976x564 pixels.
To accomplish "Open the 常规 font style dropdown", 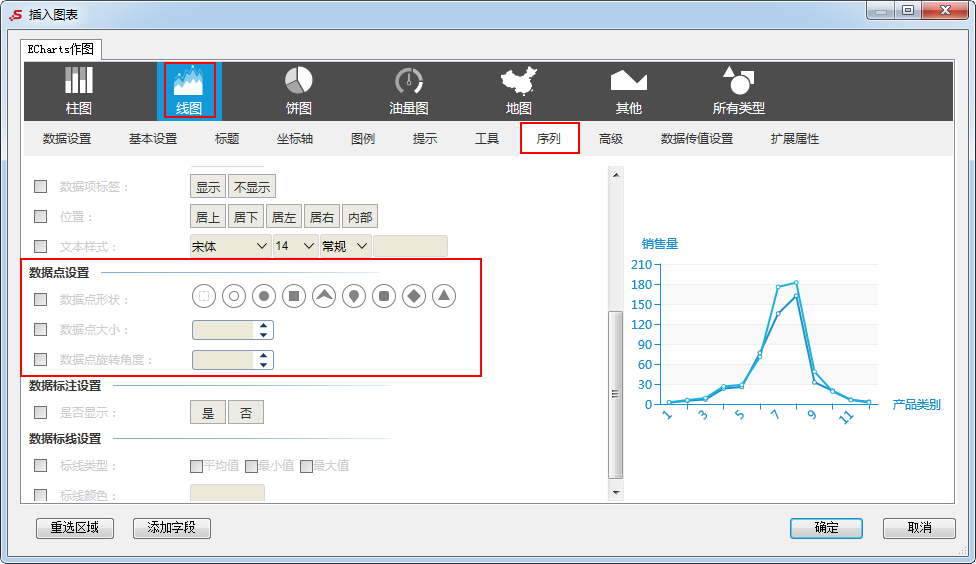I will 345,246.
